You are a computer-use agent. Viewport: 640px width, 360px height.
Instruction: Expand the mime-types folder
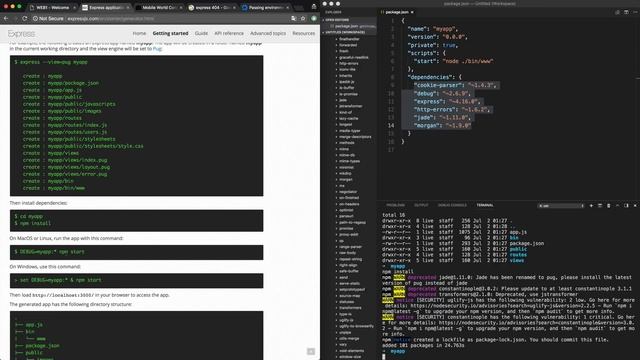point(349,161)
